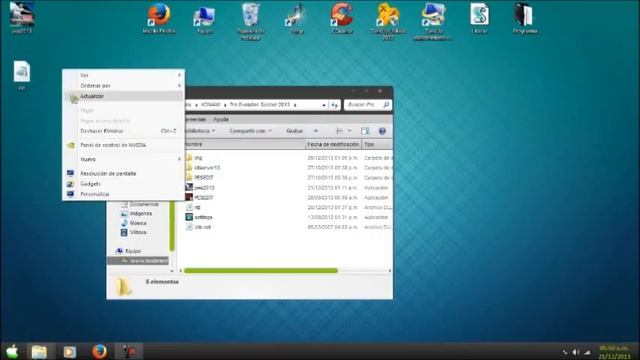Open the Equipo computer desktop icon
The image size is (640, 360).
(x=204, y=19)
